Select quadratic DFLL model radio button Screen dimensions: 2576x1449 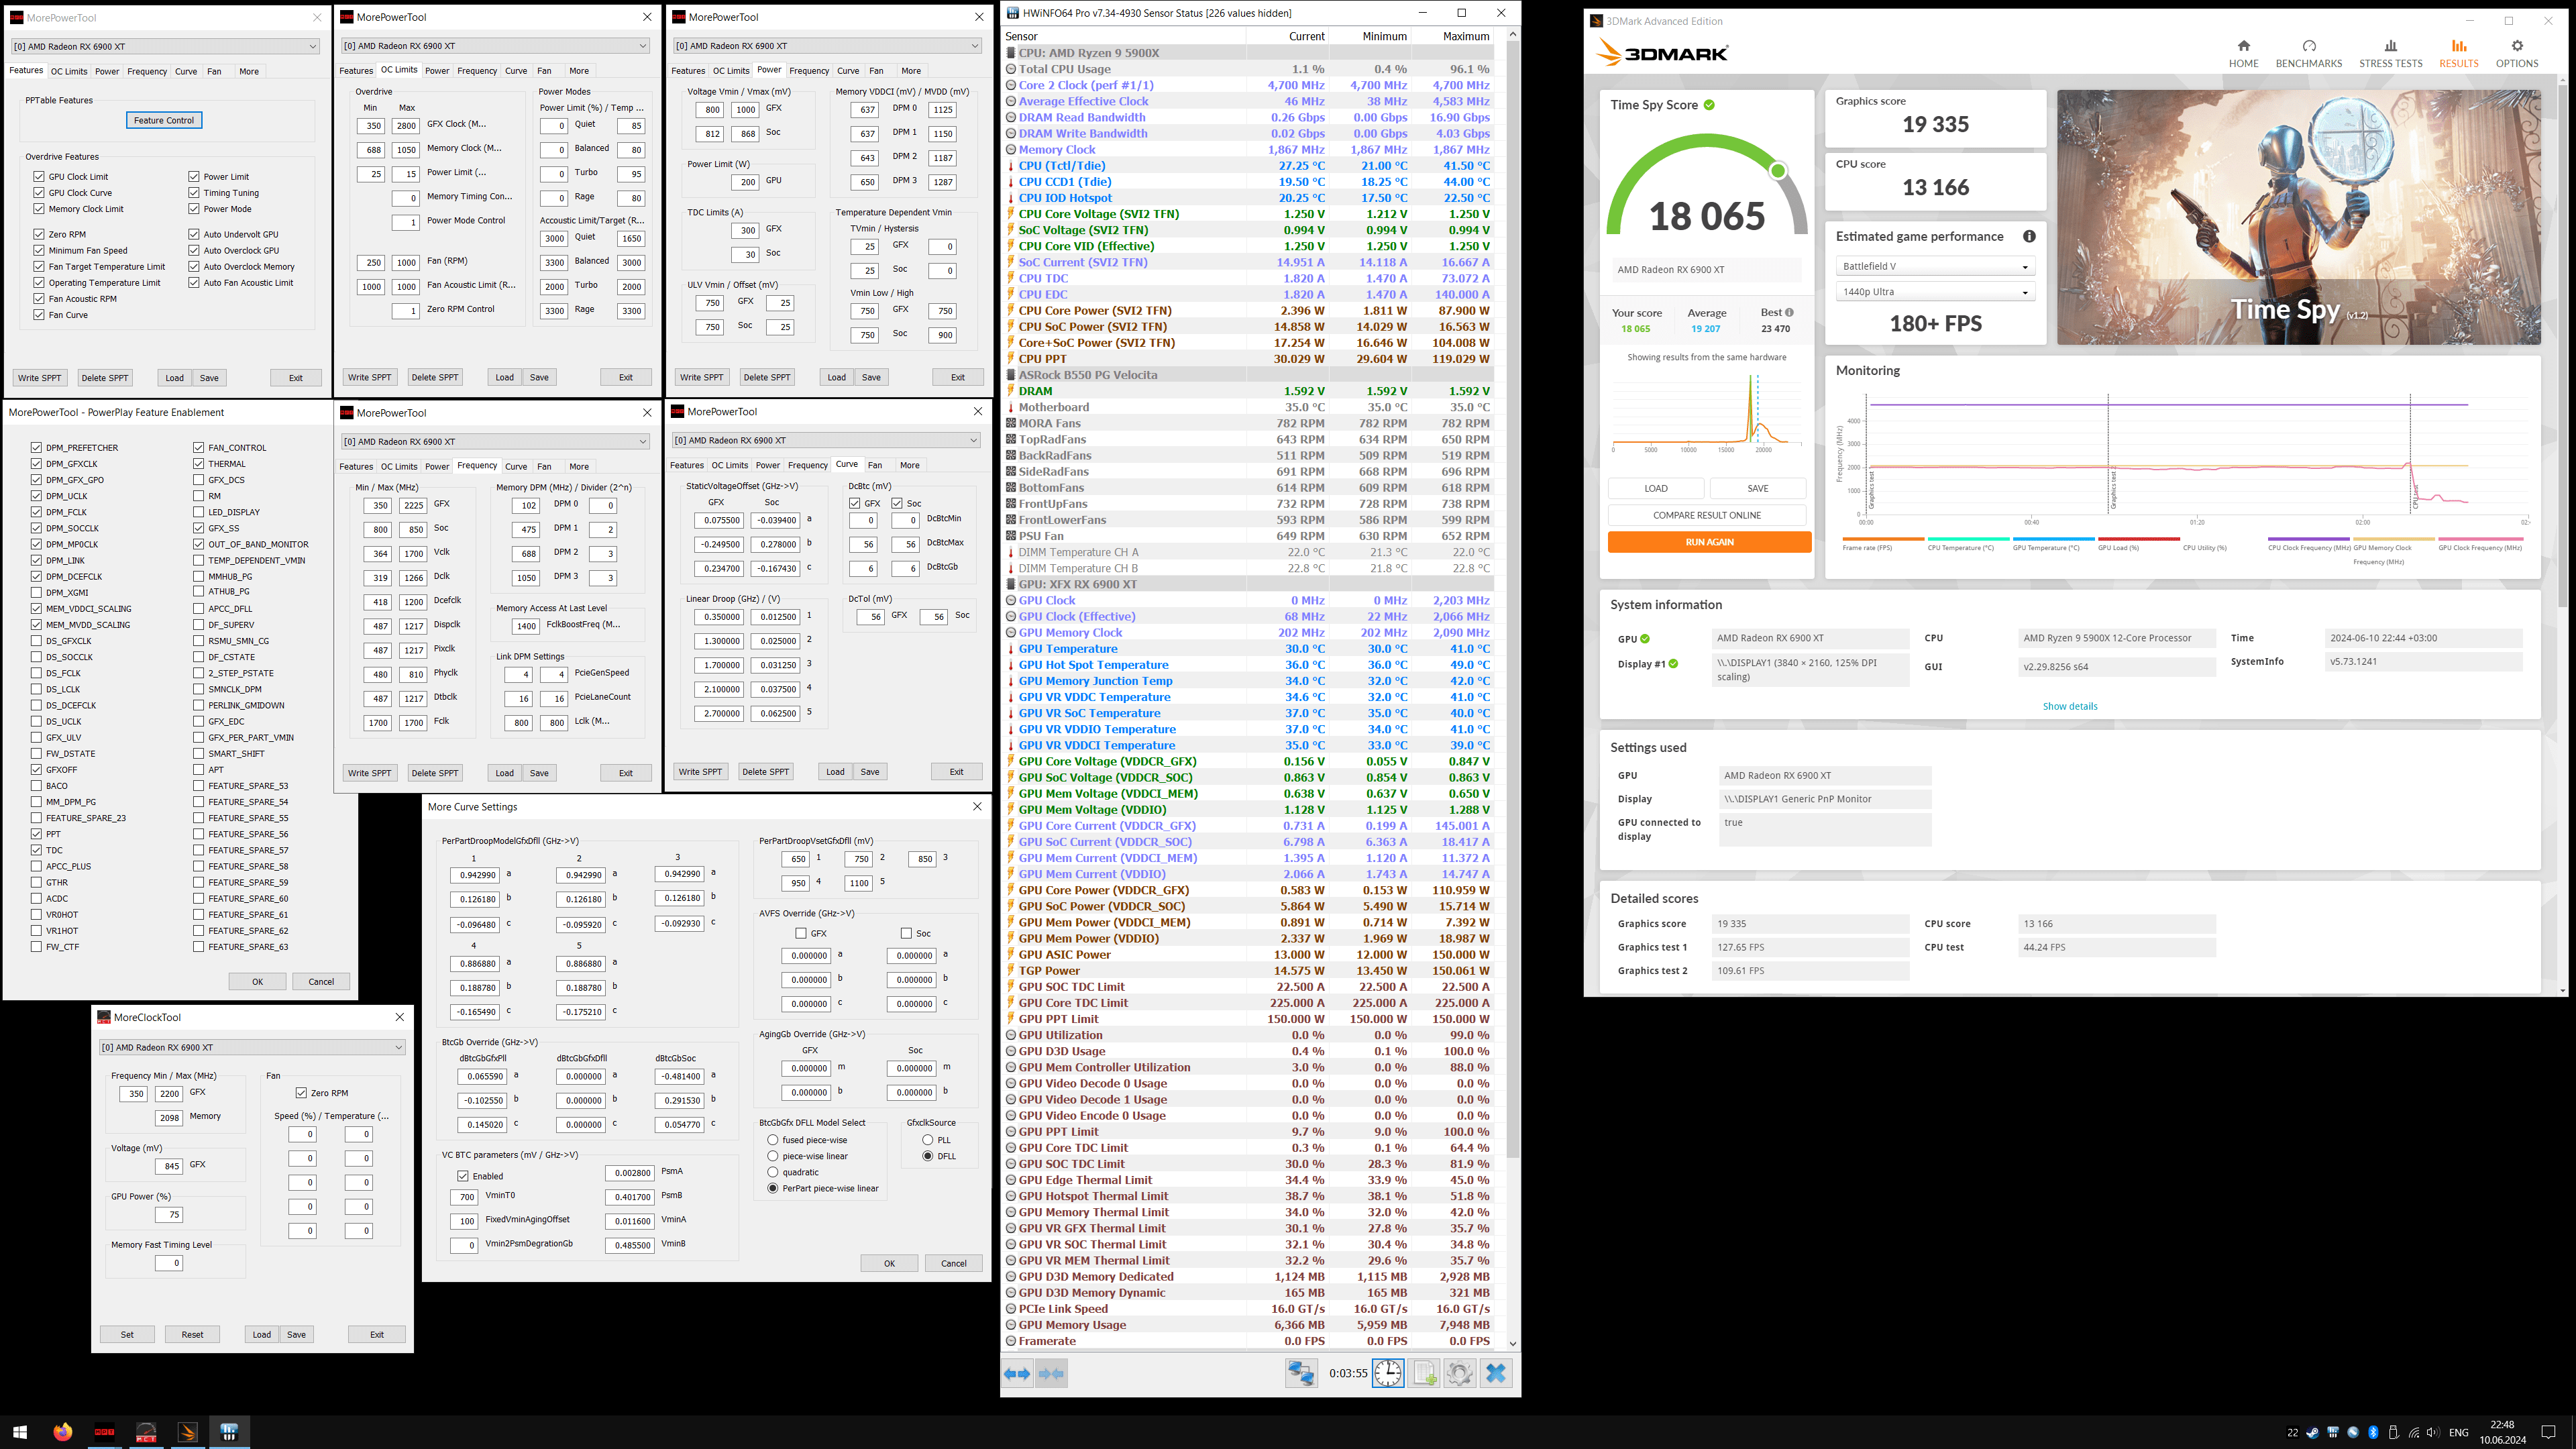pos(773,1172)
